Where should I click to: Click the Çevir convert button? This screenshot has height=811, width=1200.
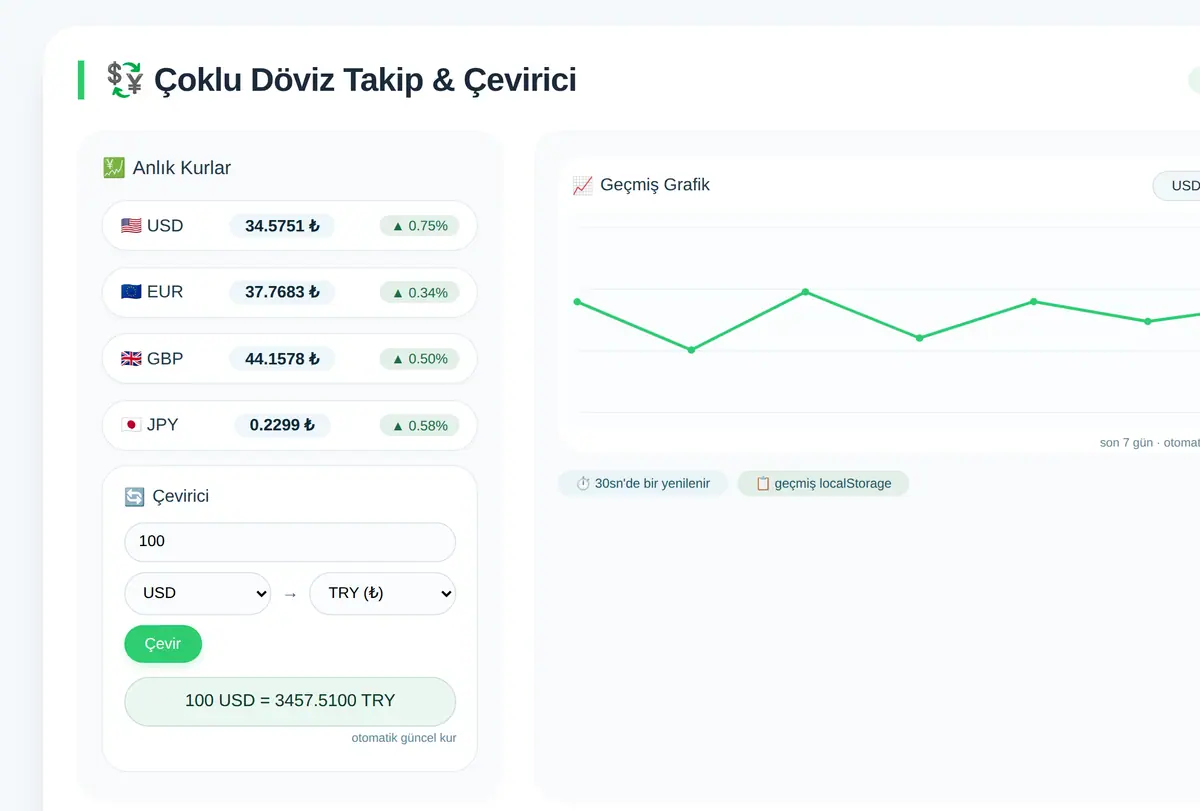(163, 644)
